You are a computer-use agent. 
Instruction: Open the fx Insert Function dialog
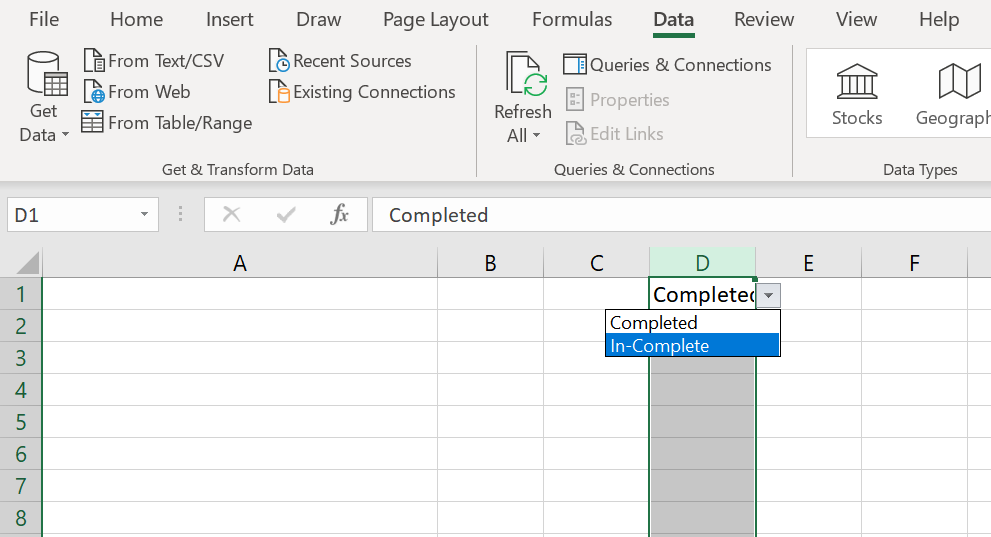339,214
